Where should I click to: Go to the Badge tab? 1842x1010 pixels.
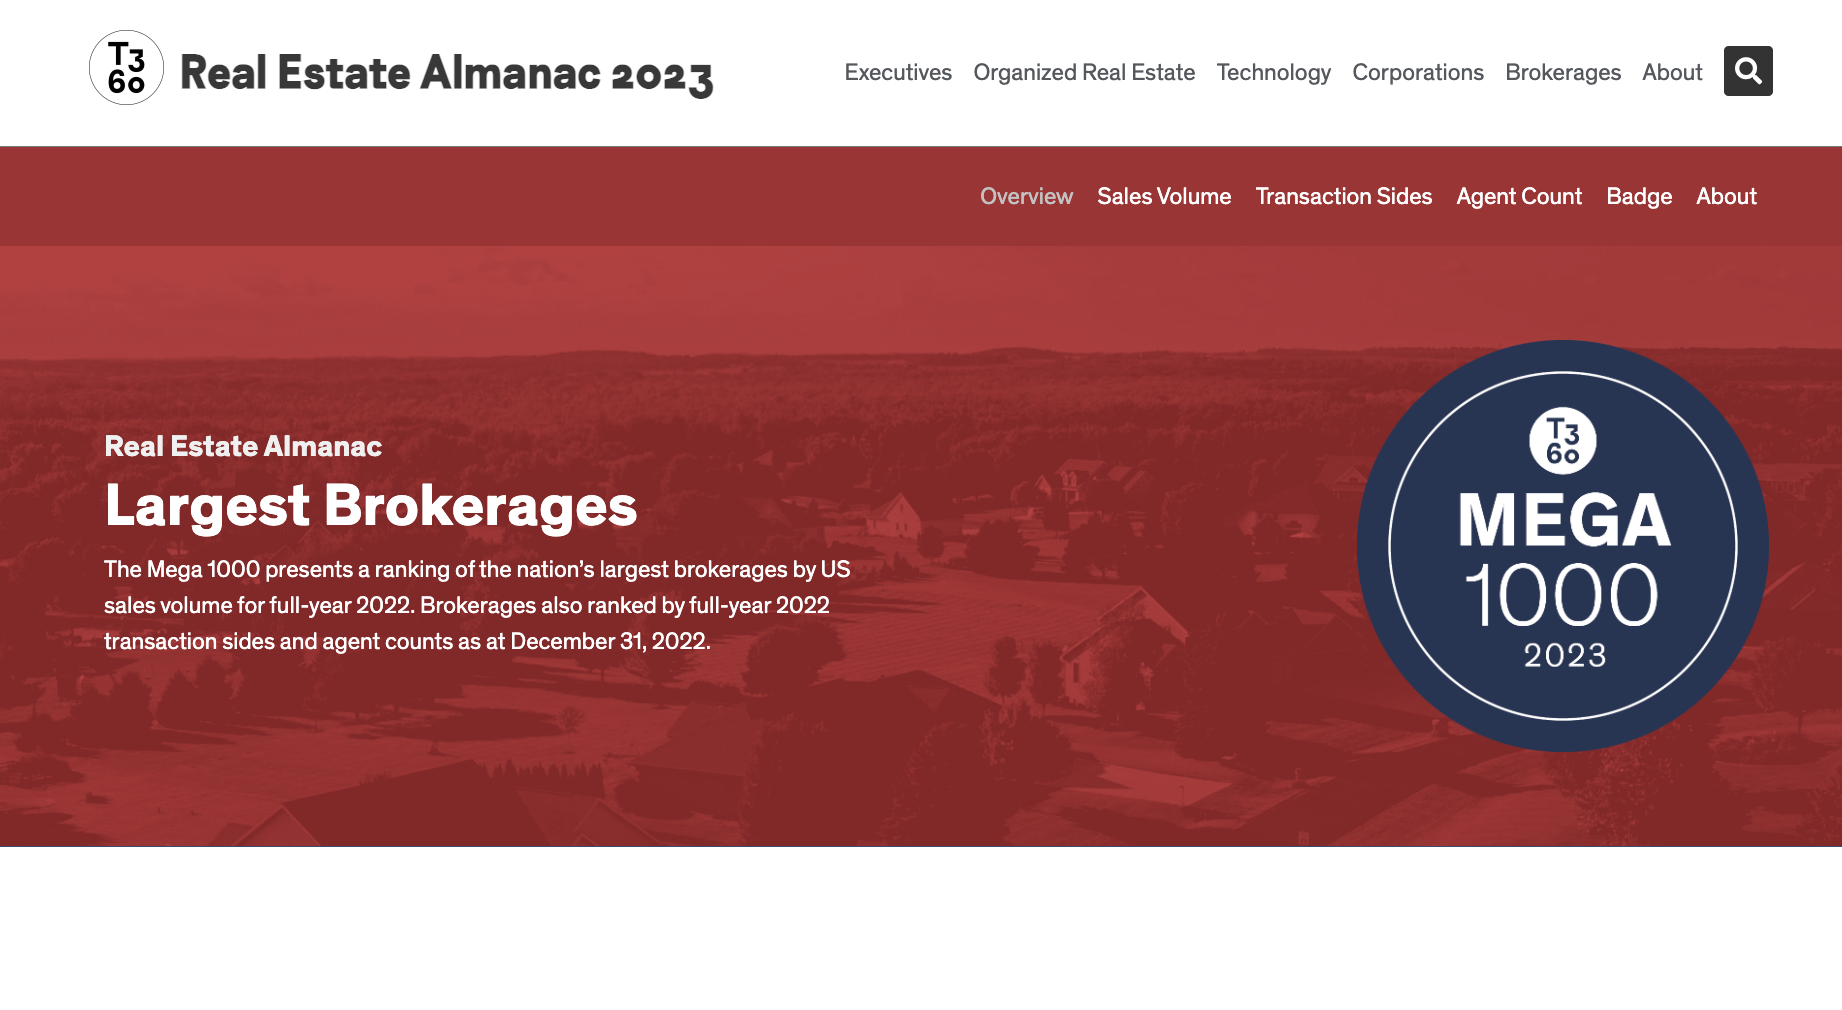pos(1639,196)
